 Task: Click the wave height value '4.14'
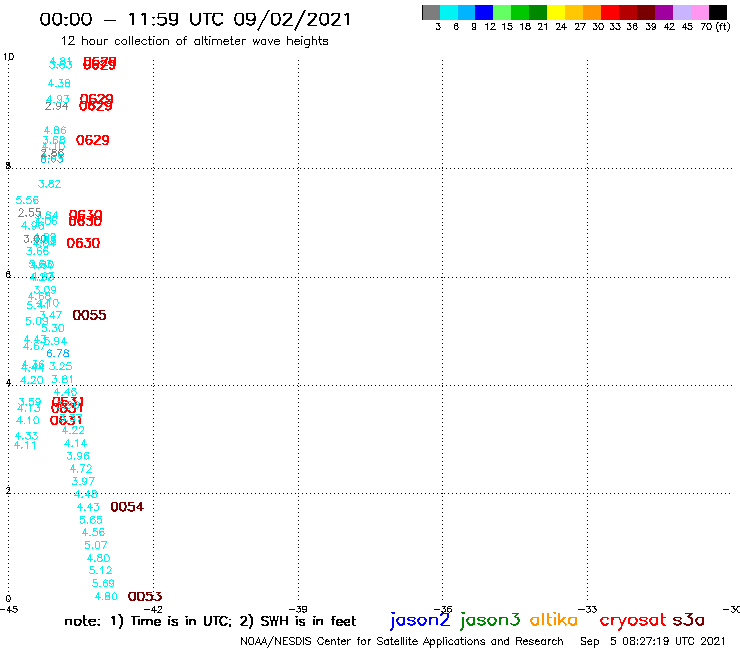76,443
